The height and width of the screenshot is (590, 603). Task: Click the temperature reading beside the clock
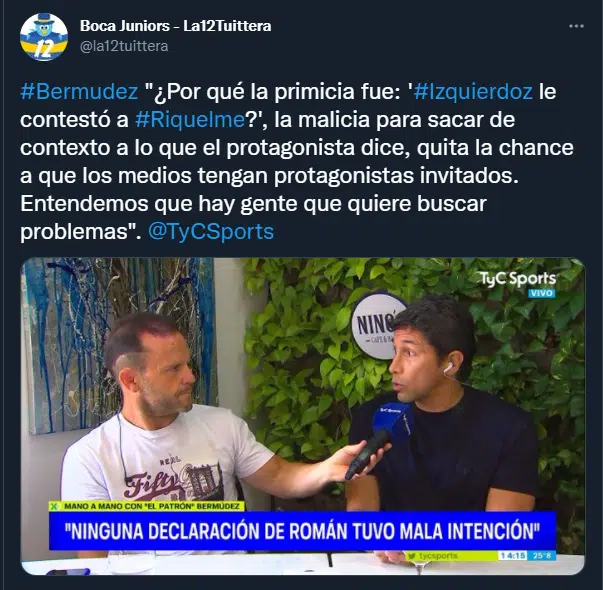point(542,555)
